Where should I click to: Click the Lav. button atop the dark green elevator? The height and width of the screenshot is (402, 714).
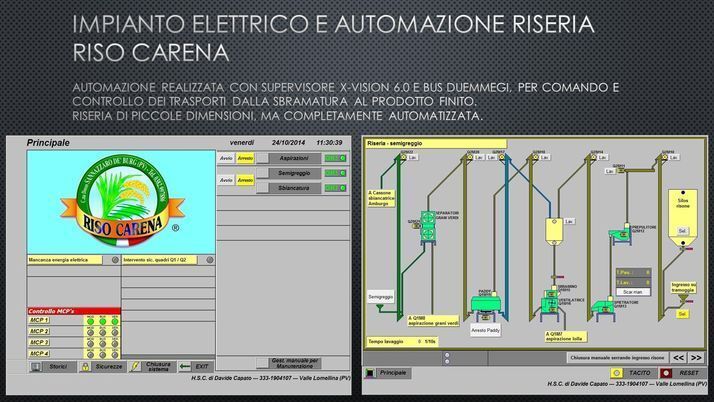point(412,157)
